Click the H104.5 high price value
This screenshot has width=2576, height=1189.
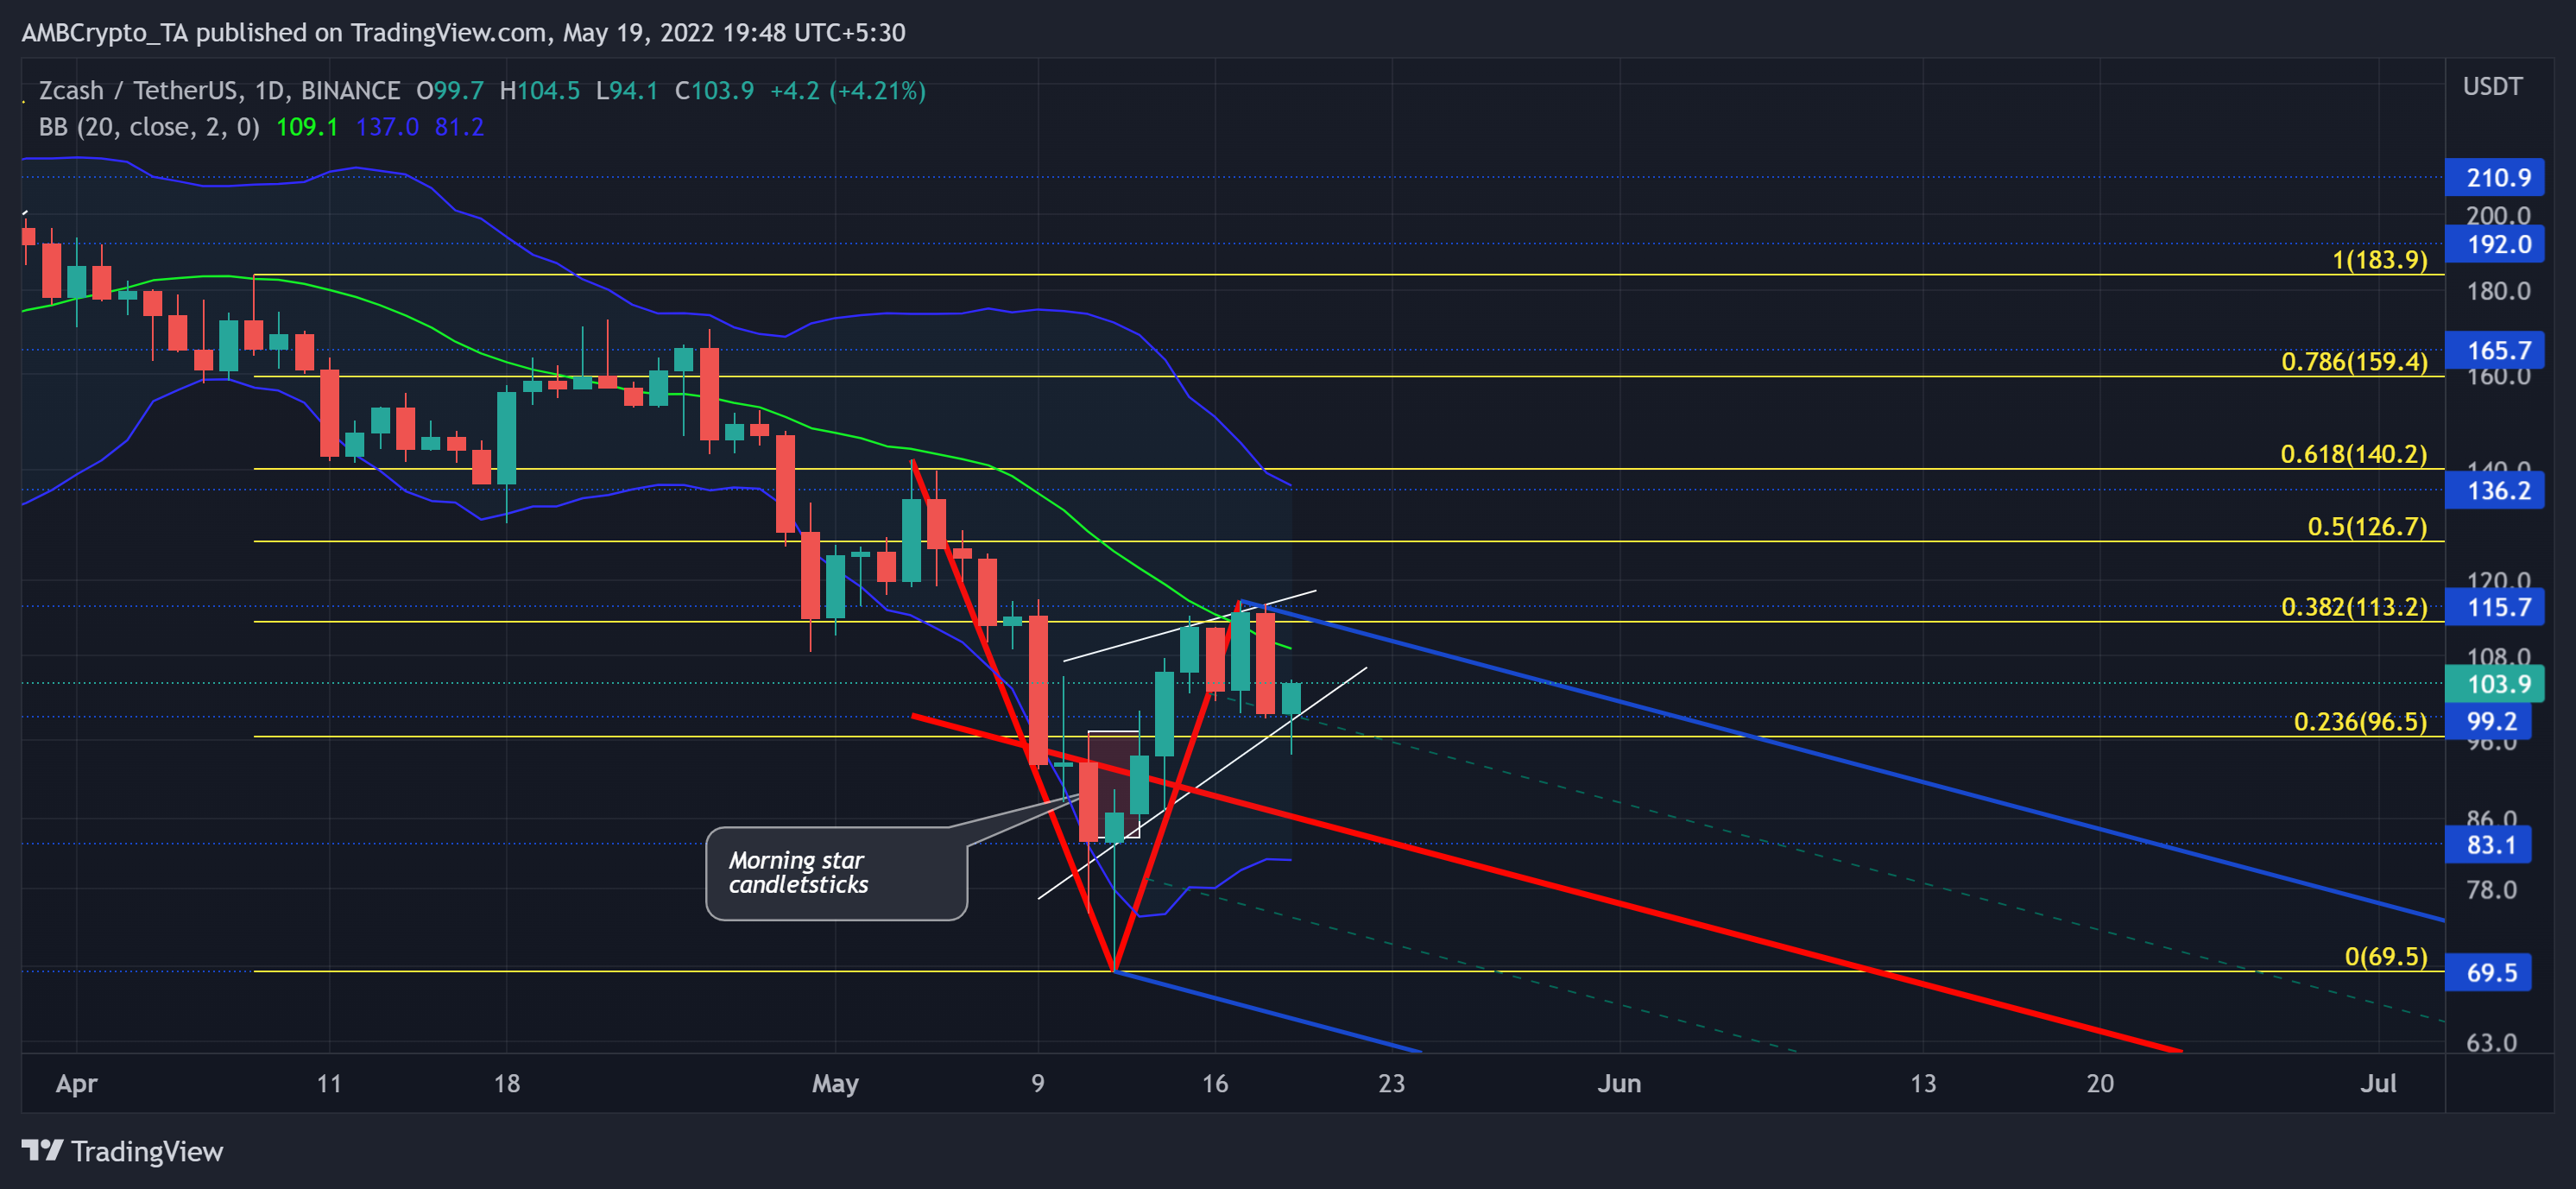tap(540, 91)
